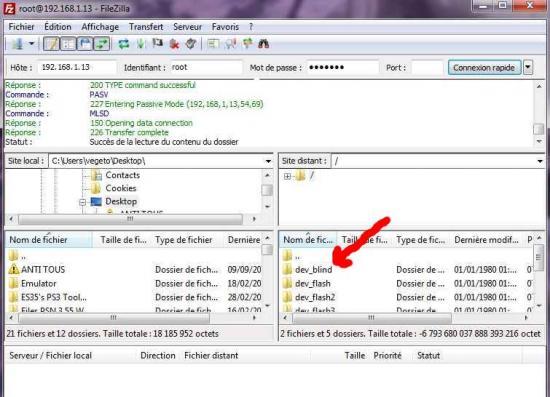Disconnect from the current server
Image resolution: width=550 pixels, height=397 pixels.
[x=174, y=44]
